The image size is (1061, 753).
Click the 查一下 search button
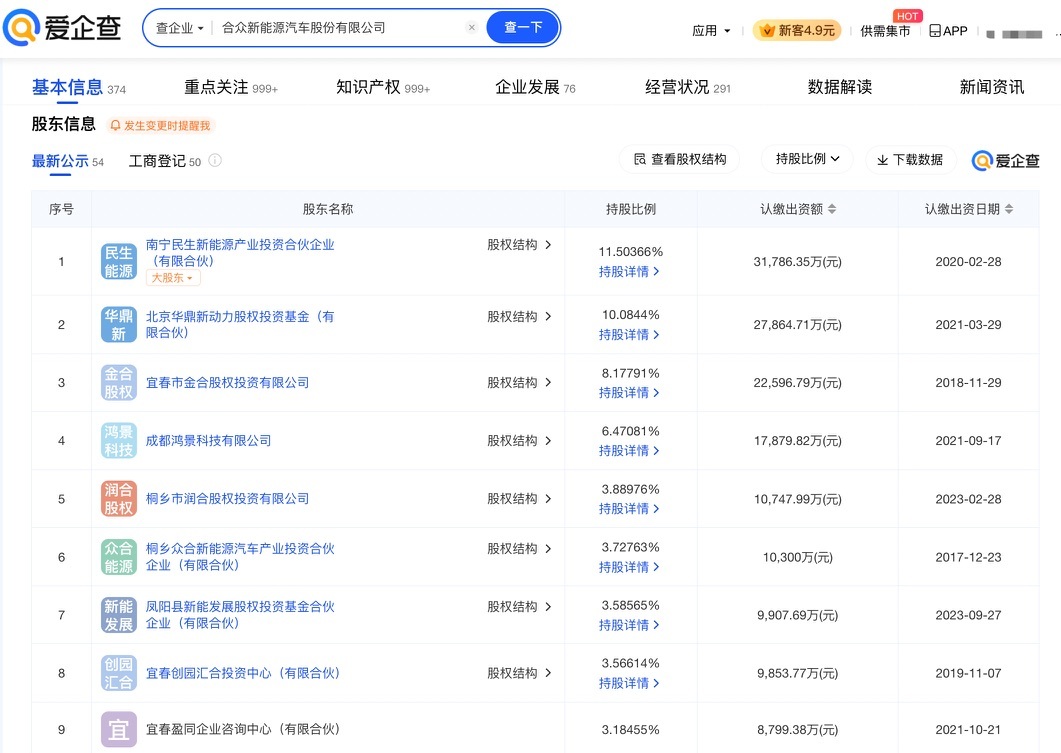(523, 28)
